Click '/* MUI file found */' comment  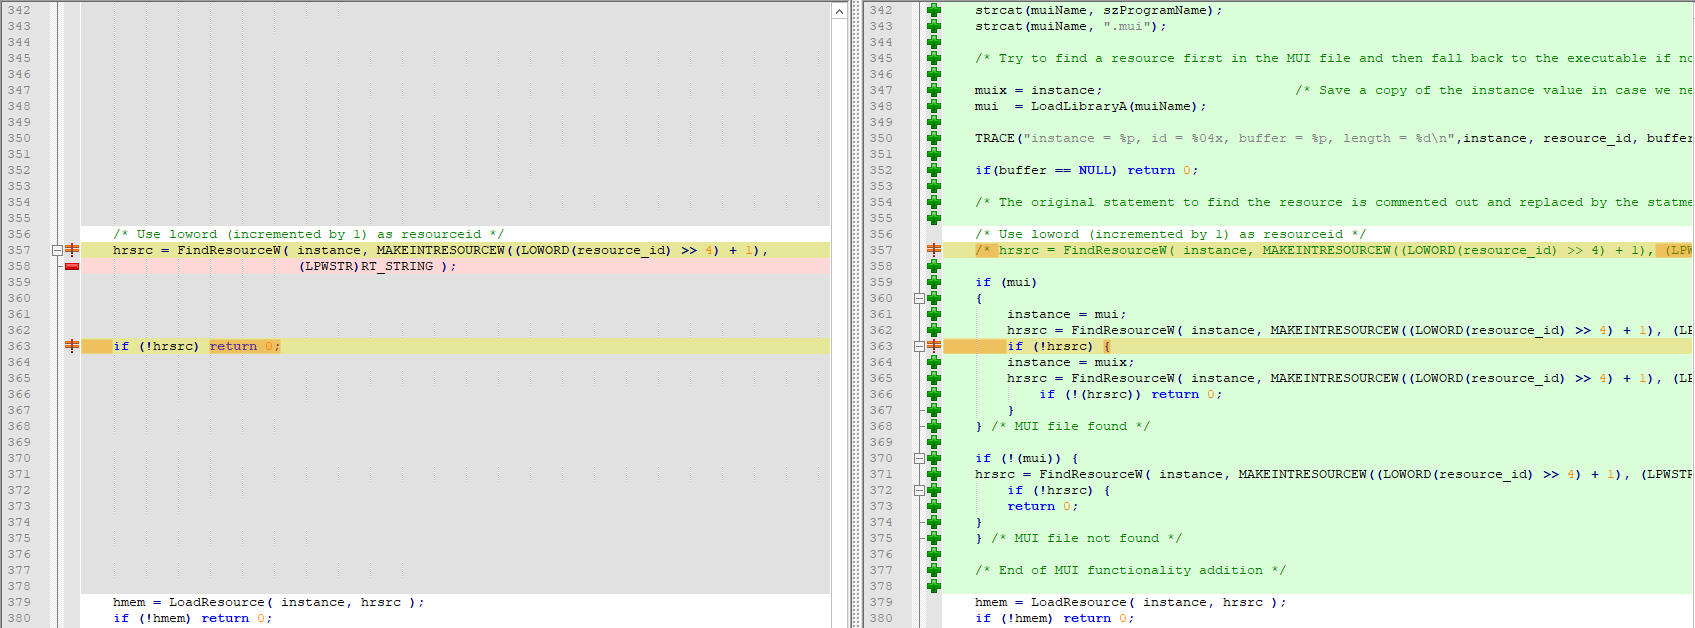[x=1070, y=426]
